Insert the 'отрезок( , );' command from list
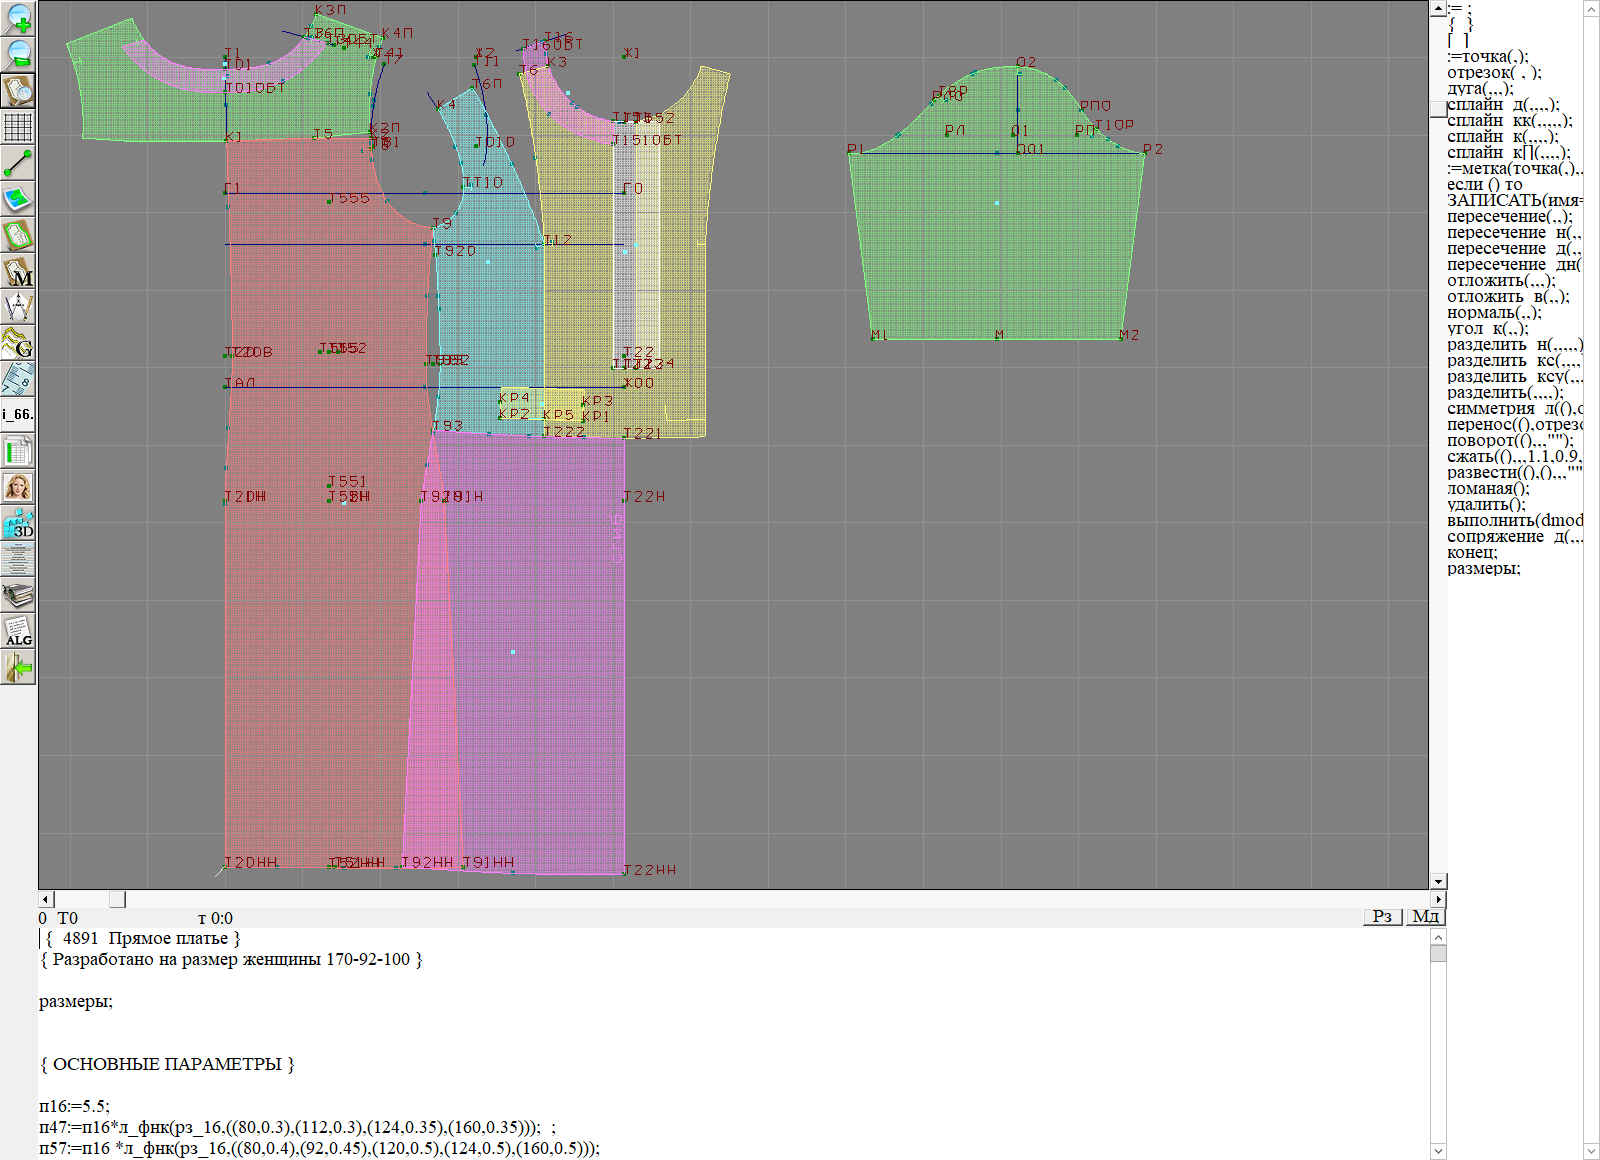1600x1160 pixels. pyautogui.click(x=1494, y=73)
